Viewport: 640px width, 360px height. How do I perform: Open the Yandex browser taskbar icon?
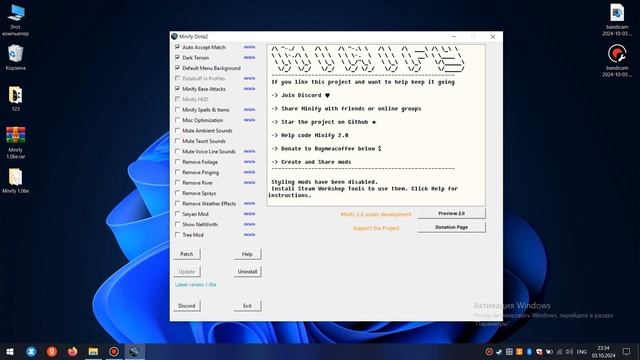pos(52,351)
